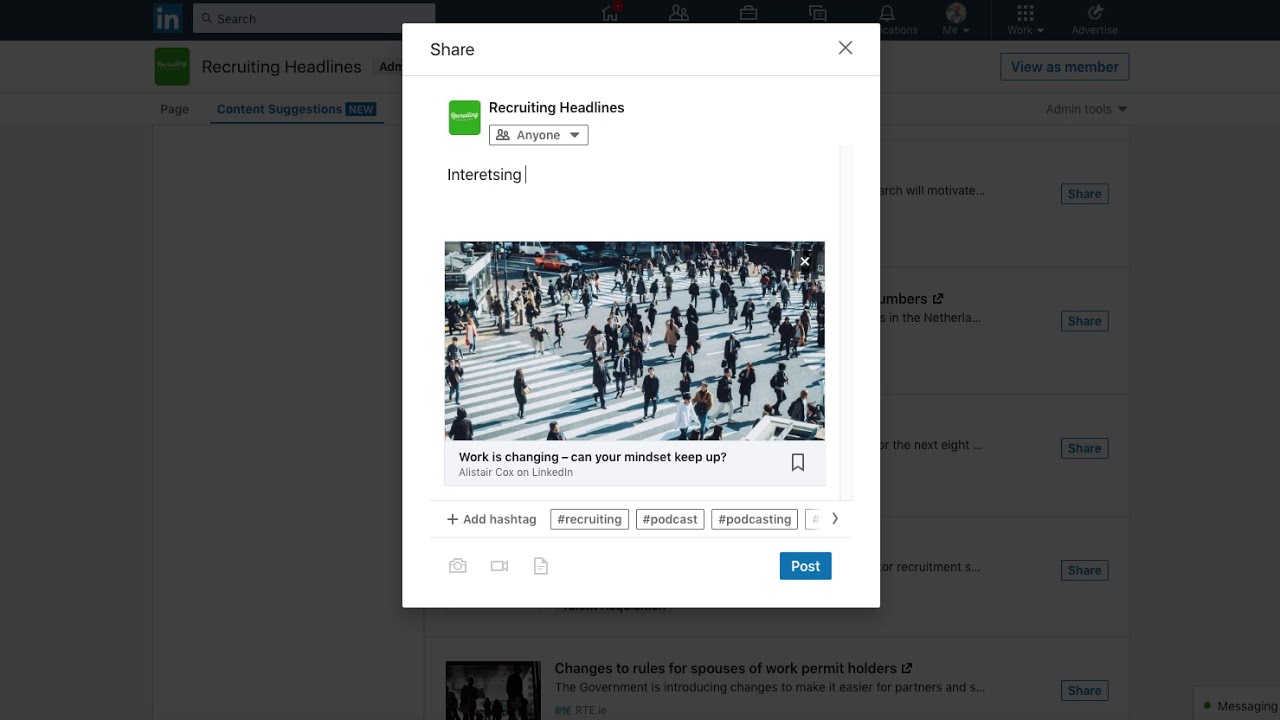Open the Me profile avatar menu
Viewport: 1280px width, 720px height.
point(956,18)
